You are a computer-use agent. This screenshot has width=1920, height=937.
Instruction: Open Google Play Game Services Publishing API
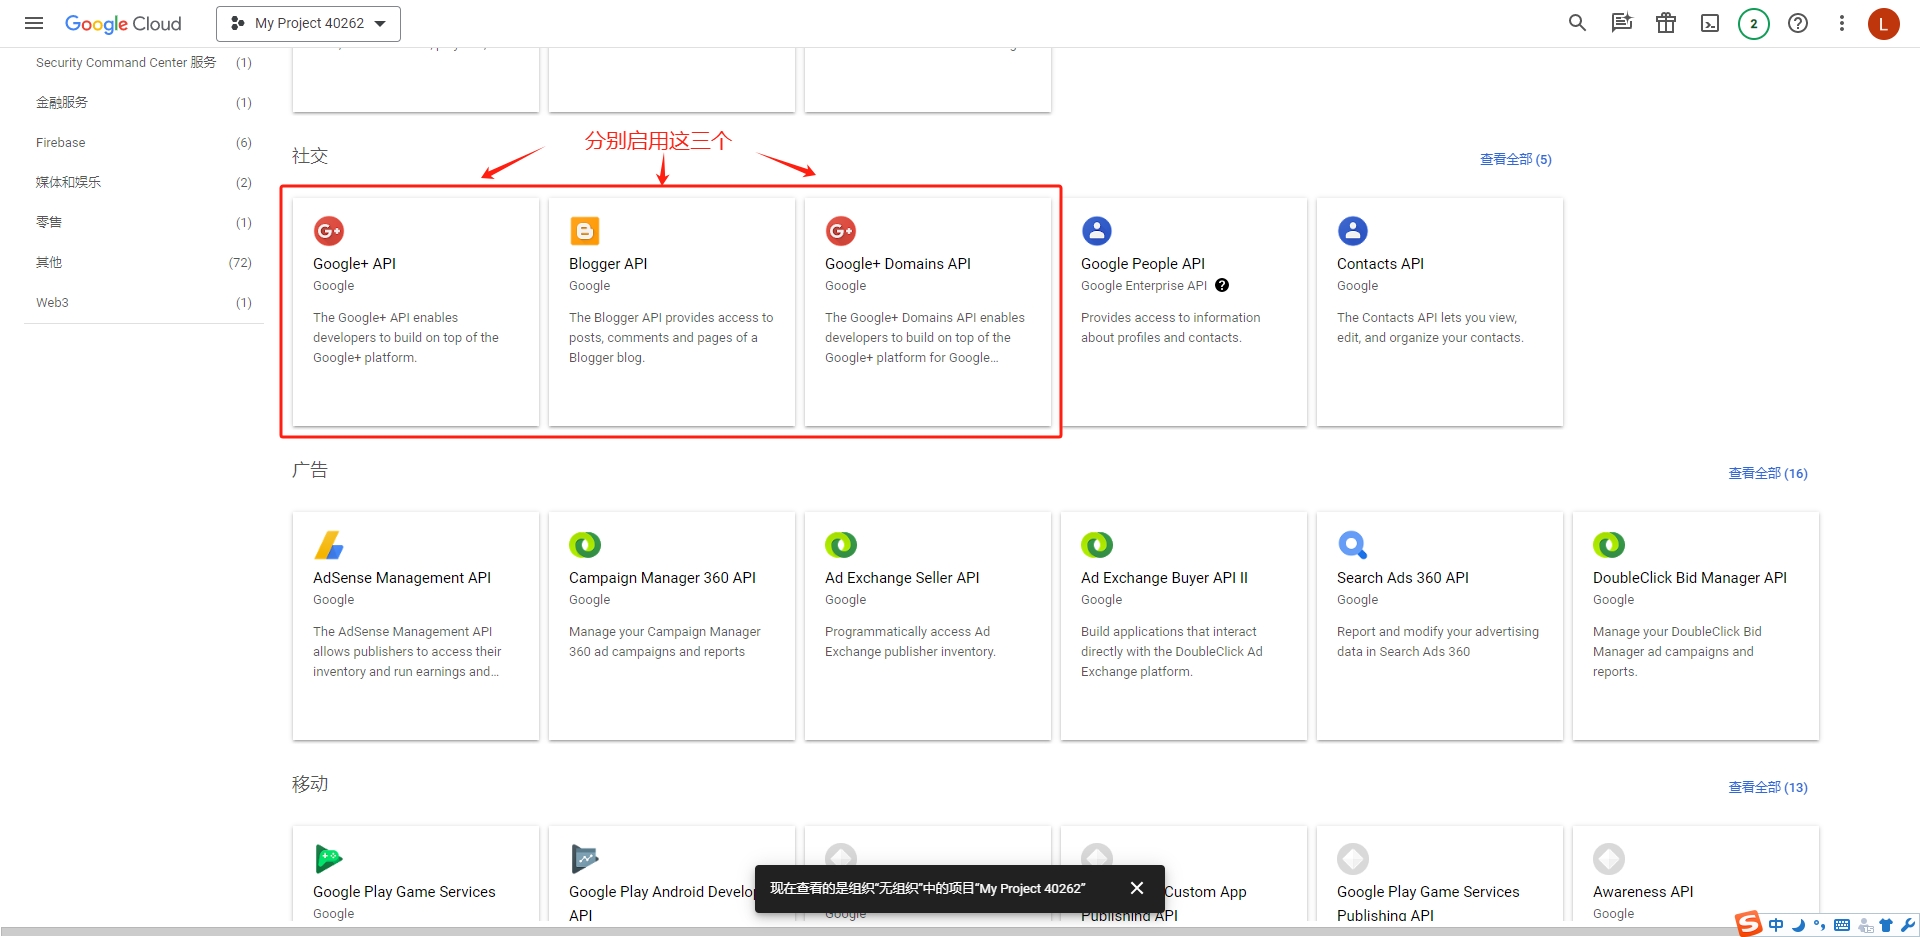[1428, 903]
